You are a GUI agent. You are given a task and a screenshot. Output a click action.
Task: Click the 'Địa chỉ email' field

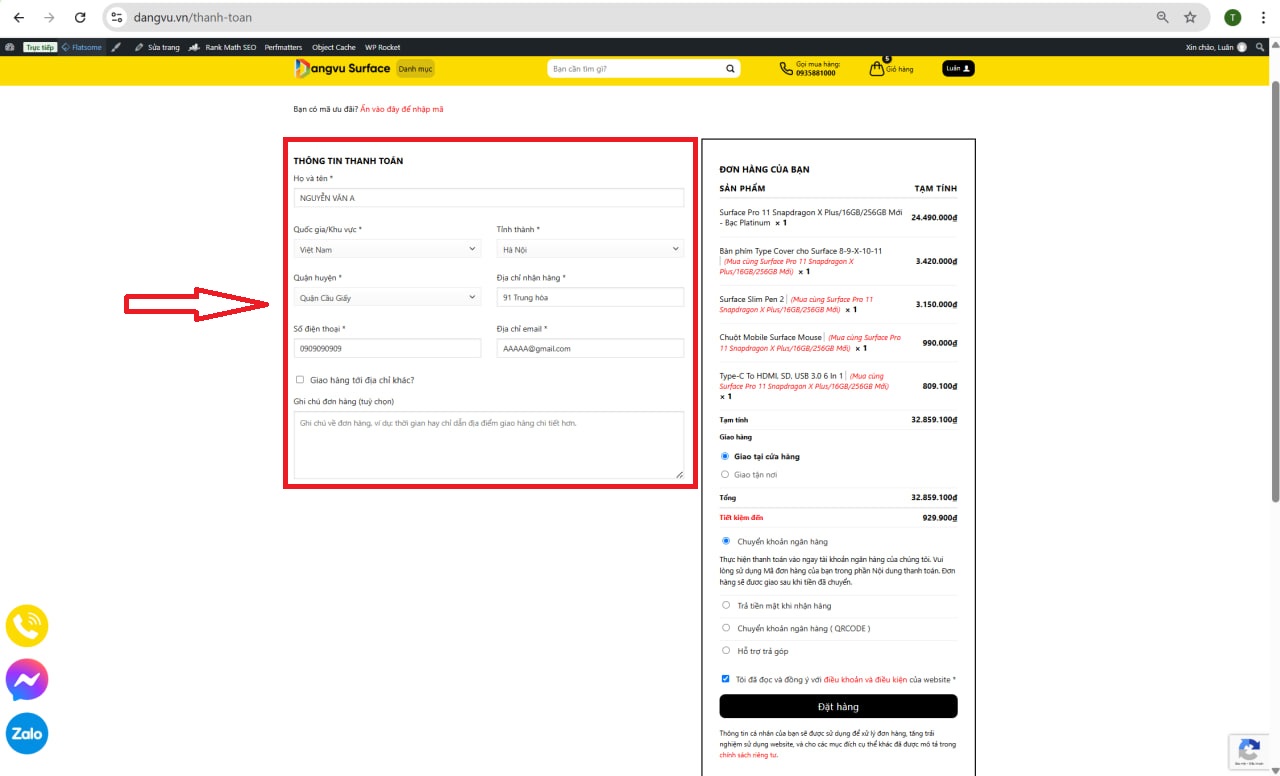(x=590, y=348)
